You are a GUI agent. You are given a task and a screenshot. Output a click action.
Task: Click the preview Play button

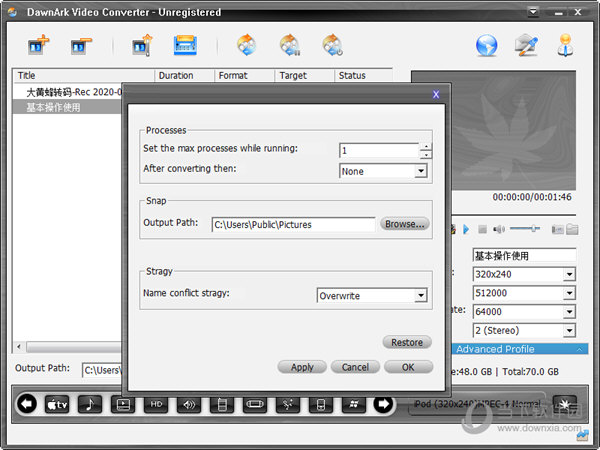pos(466,229)
